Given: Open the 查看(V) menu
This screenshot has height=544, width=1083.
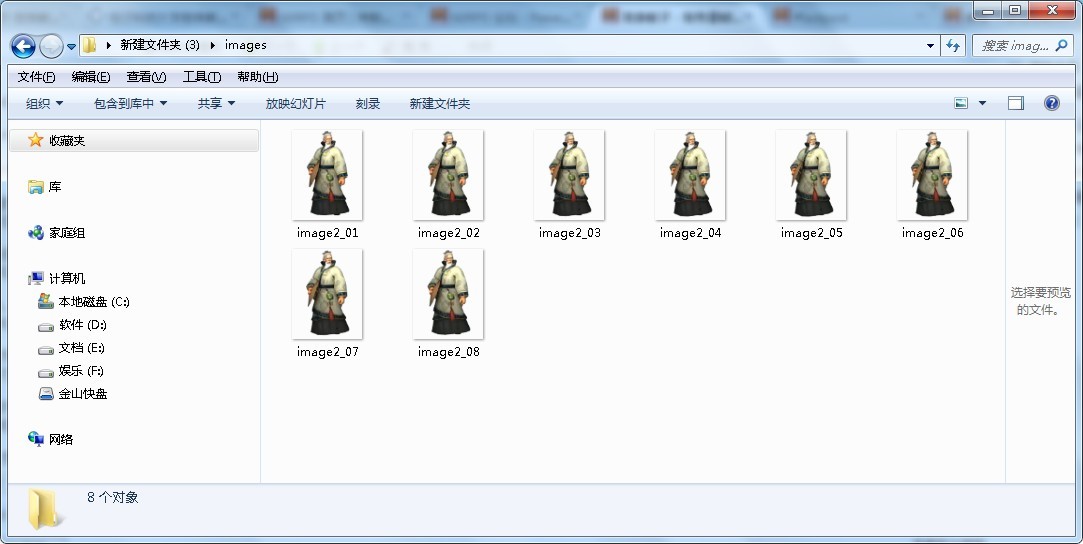Looking at the screenshot, I should coord(146,77).
